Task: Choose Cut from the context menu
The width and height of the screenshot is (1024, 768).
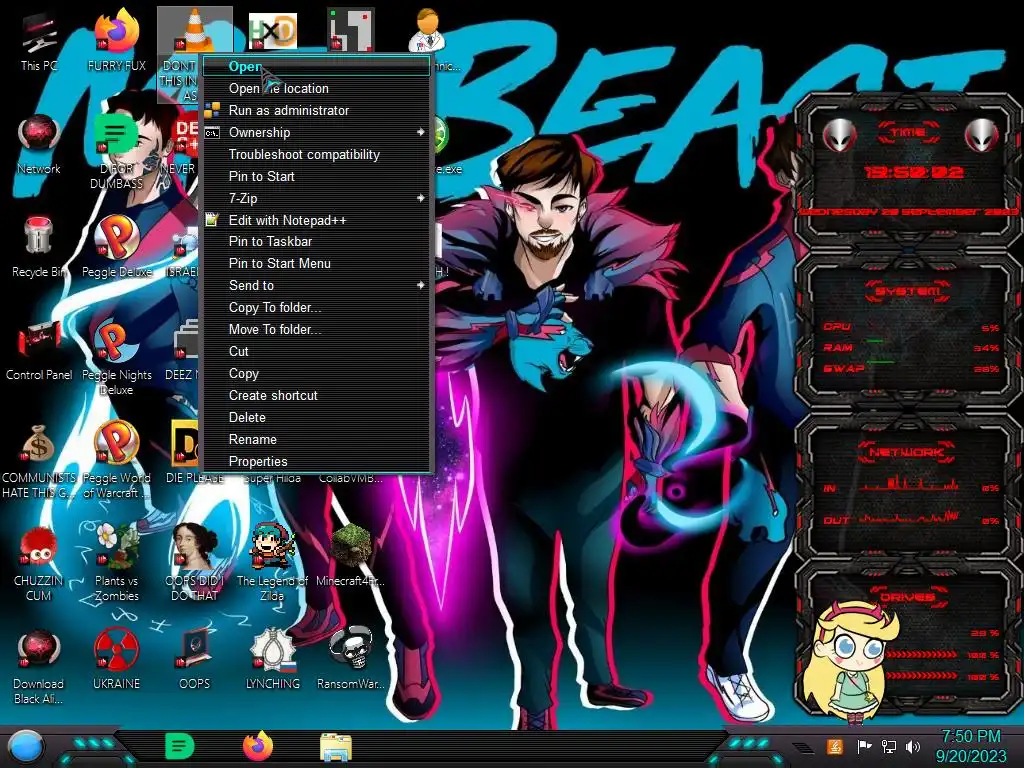Action: 317,351
